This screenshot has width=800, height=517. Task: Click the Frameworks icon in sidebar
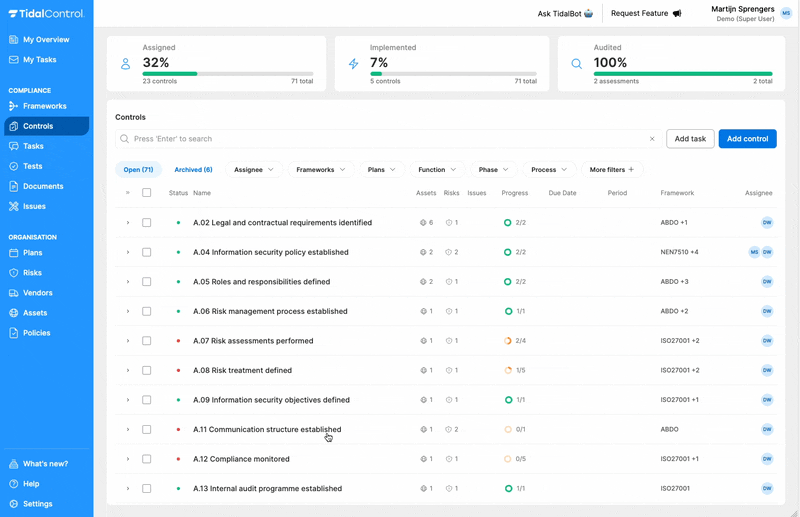(13, 106)
